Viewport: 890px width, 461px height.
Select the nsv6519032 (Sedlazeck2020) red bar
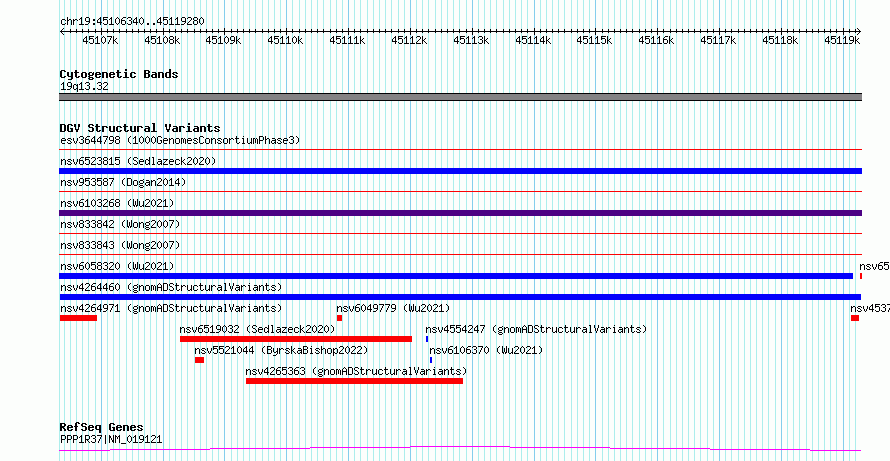(x=296, y=339)
